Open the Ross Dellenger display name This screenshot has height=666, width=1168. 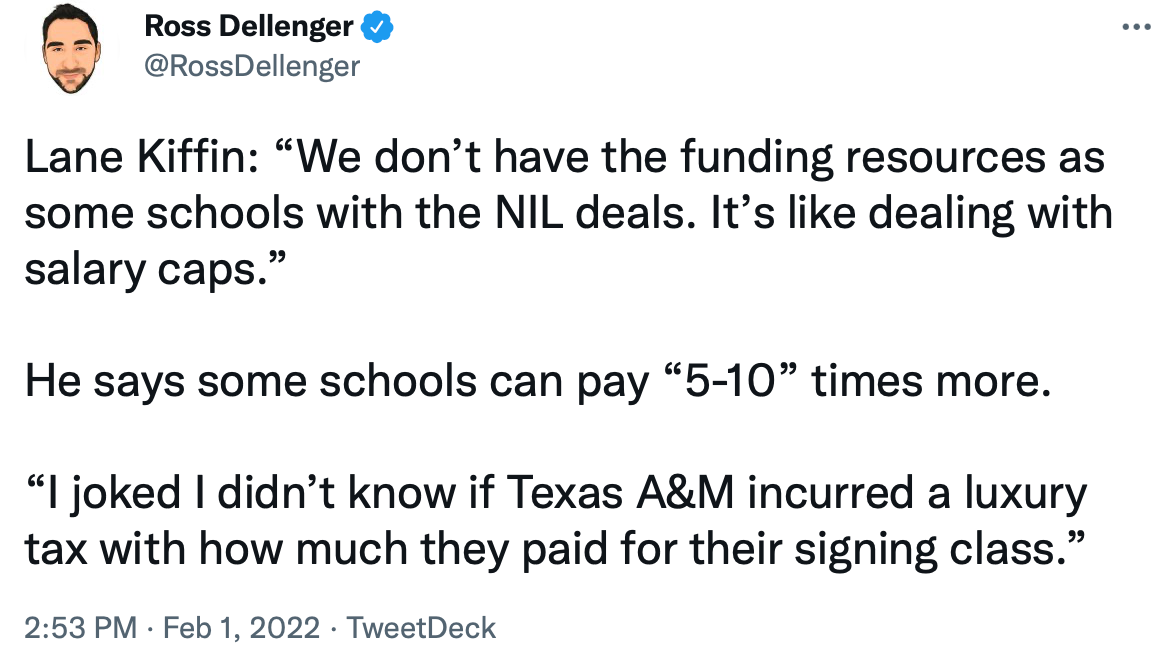coord(249,28)
